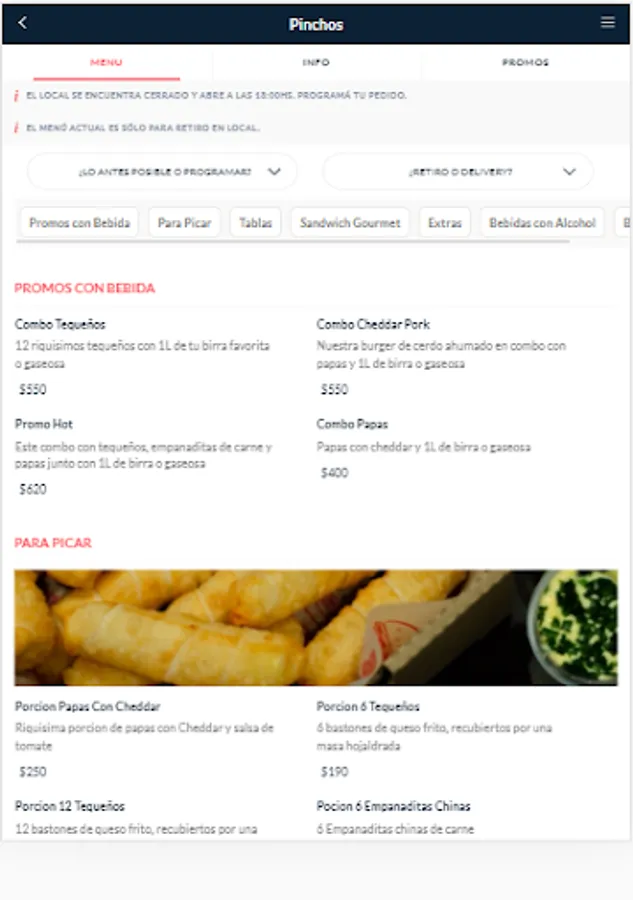The width and height of the screenshot is (633, 900).
Task: Open Porcion Papas Con Cheddar item
Action: tap(149, 739)
